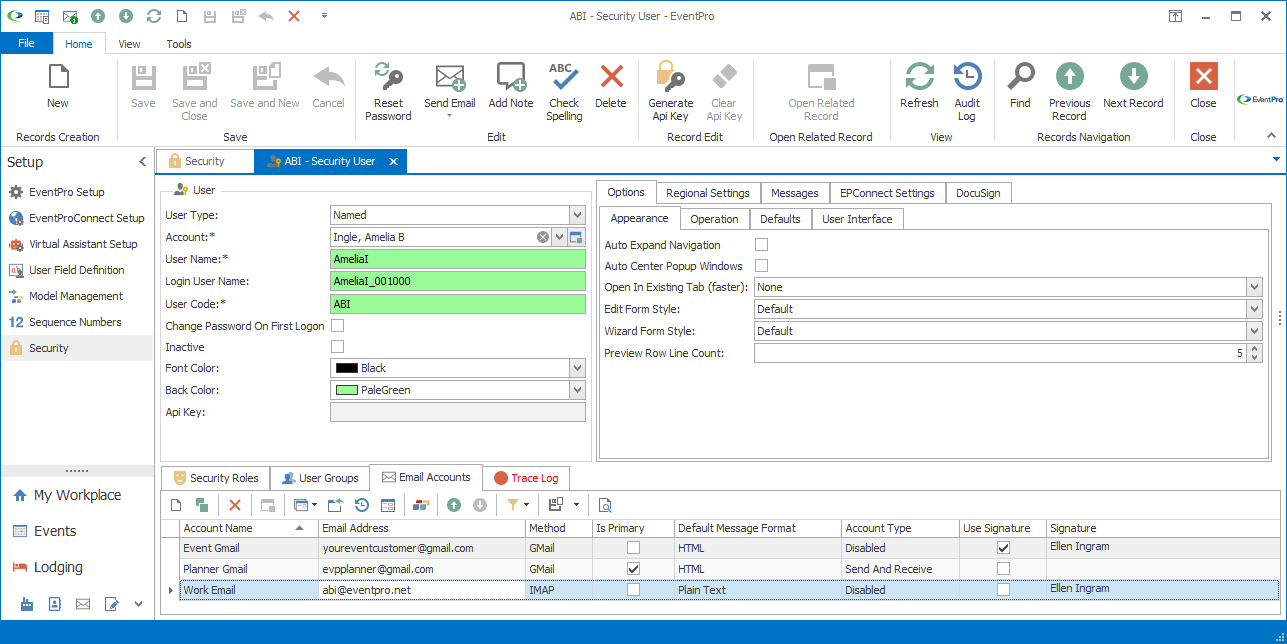Click green up arrow in grid toolbar
The image size is (1287, 644).
coord(454,505)
